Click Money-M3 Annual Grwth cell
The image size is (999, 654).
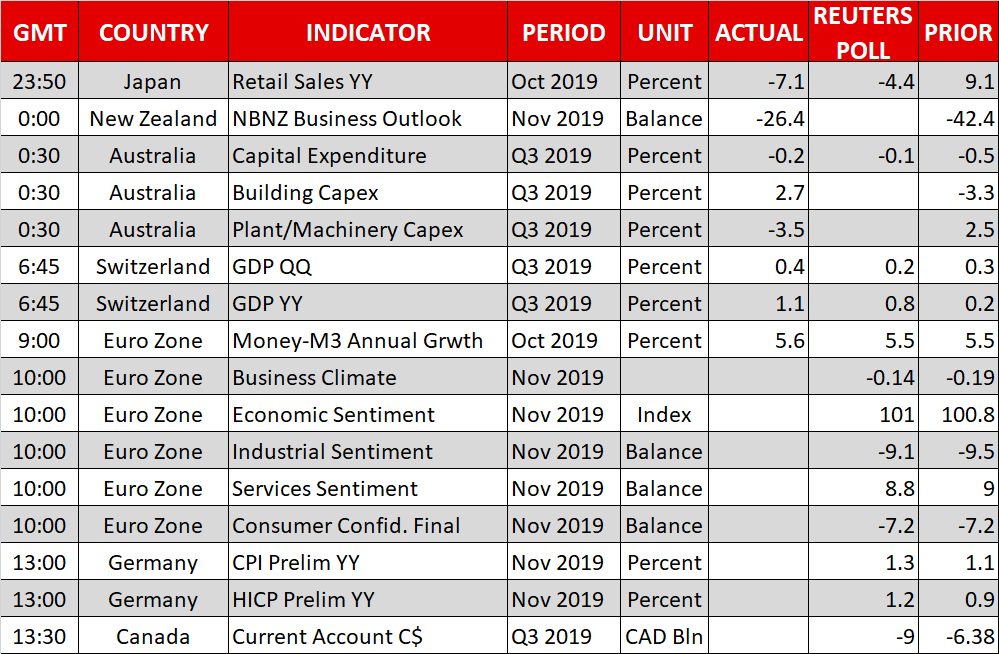pyautogui.click(x=357, y=340)
